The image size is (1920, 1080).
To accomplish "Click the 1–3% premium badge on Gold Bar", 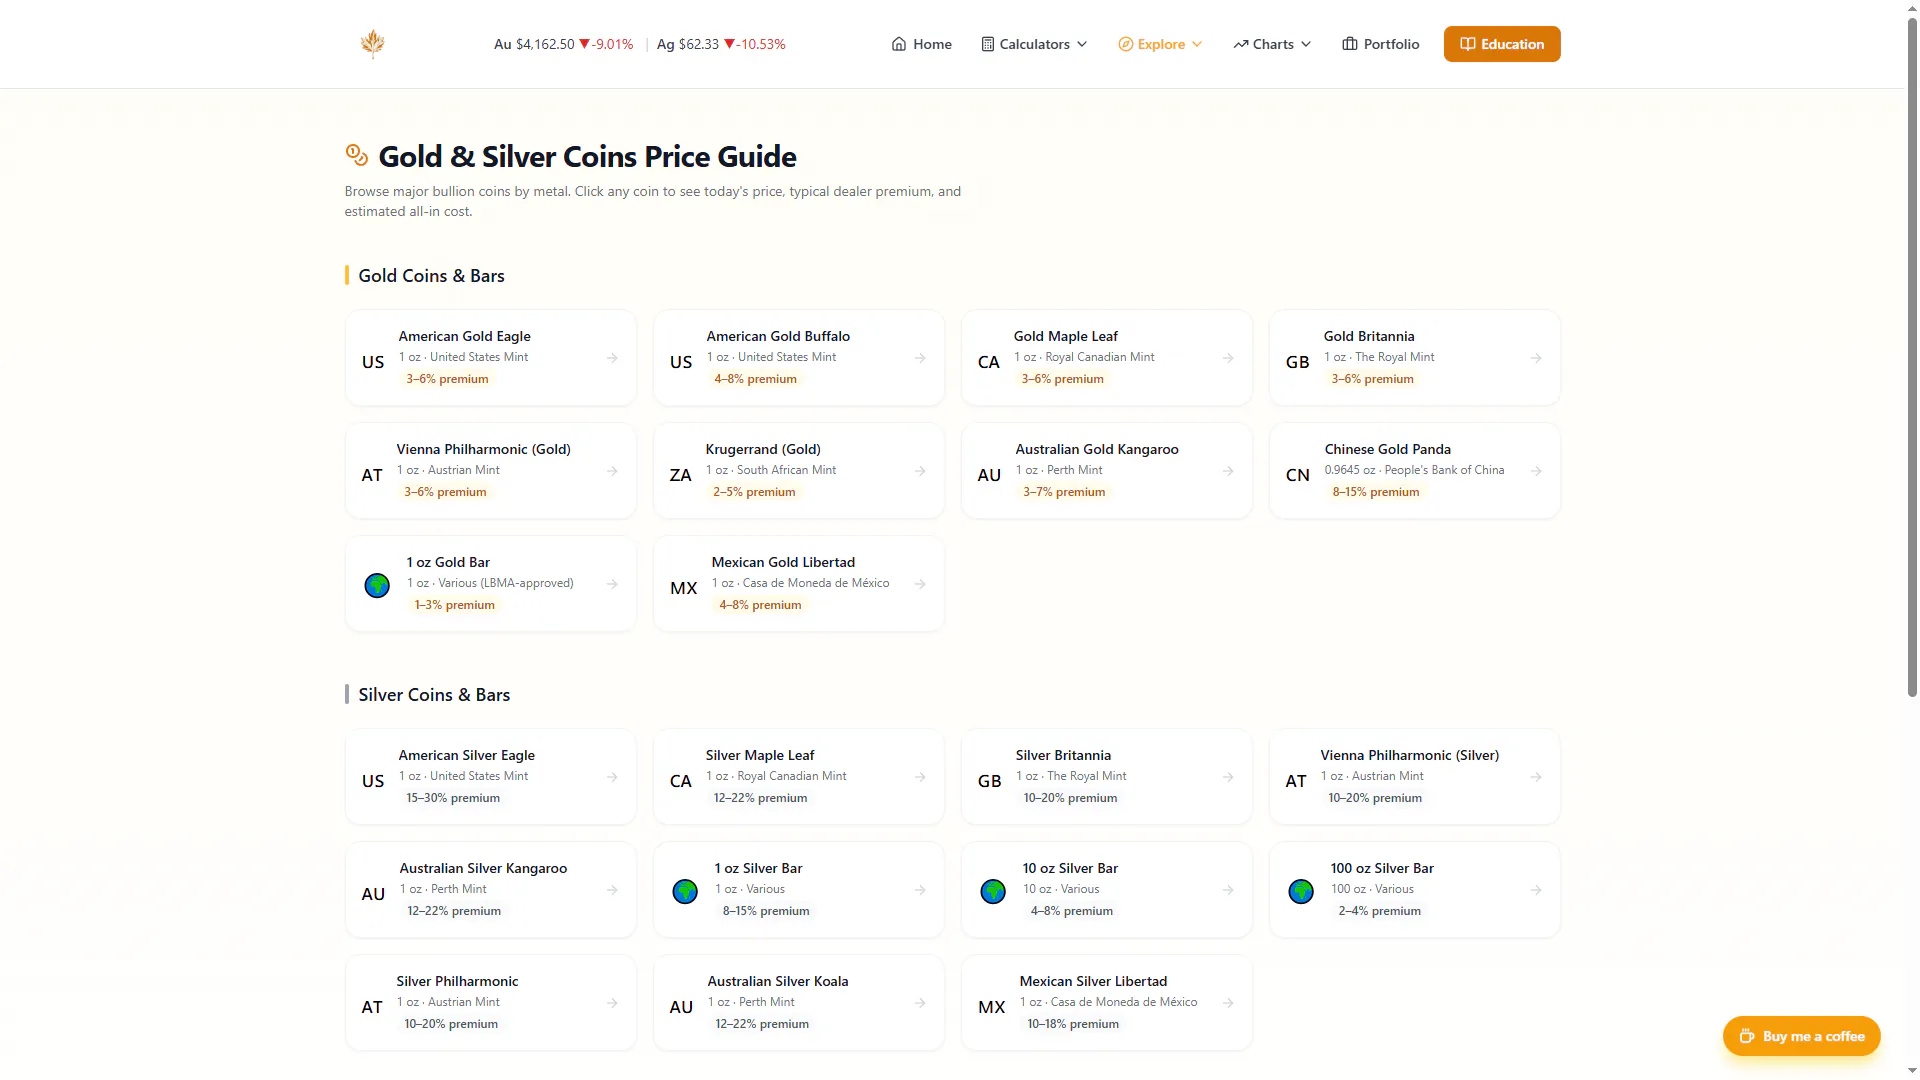I will coord(454,605).
